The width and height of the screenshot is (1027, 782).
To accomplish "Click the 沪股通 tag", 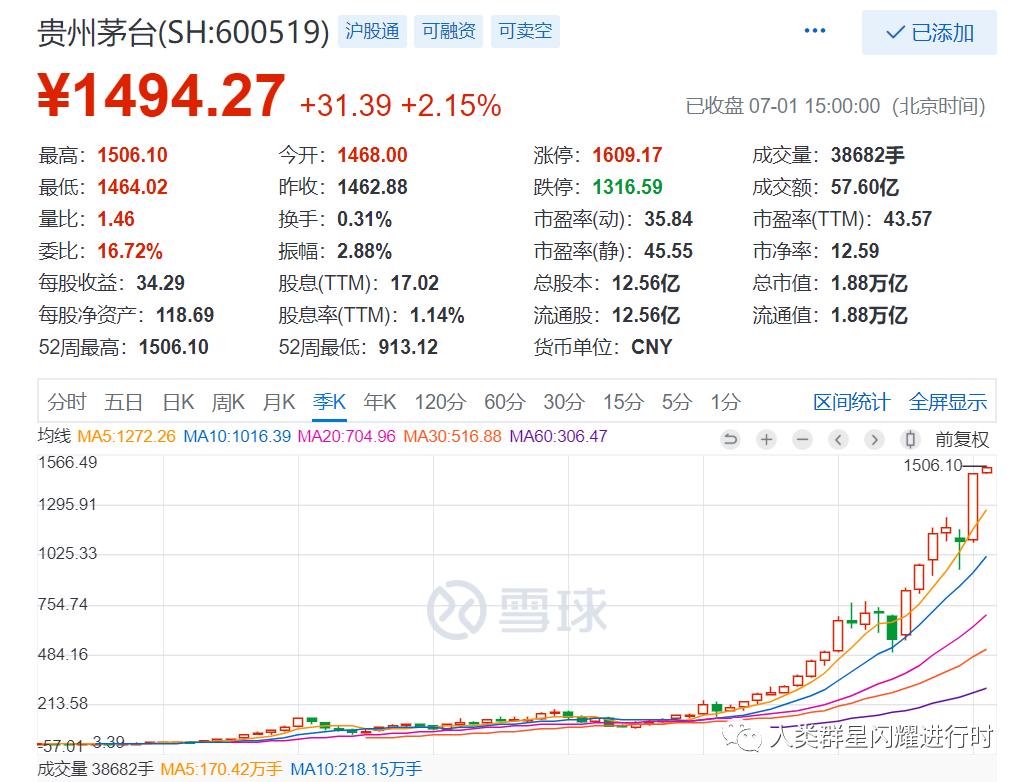I will click(x=372, y=31).
